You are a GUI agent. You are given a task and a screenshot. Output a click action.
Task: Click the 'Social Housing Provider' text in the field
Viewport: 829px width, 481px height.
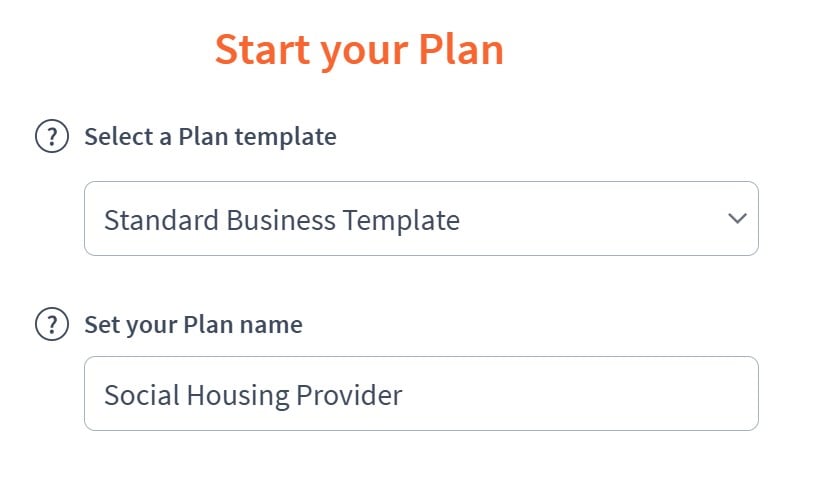point(253,395)
